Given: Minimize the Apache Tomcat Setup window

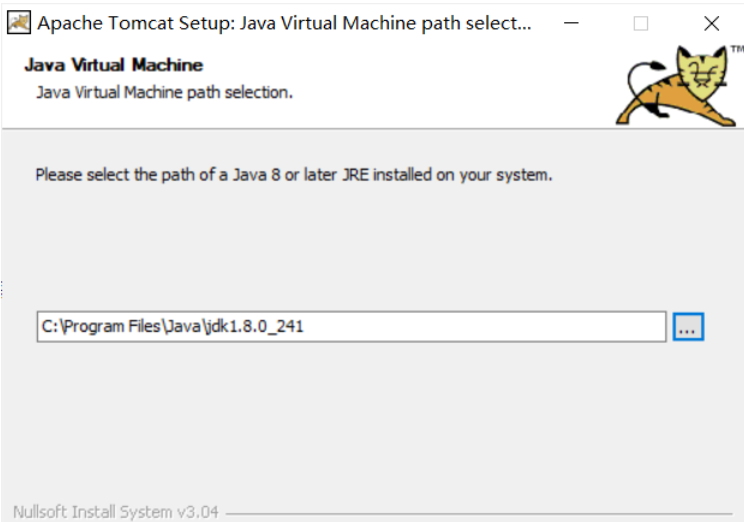Looking at the screenshot, I should (x=571, y=23).
